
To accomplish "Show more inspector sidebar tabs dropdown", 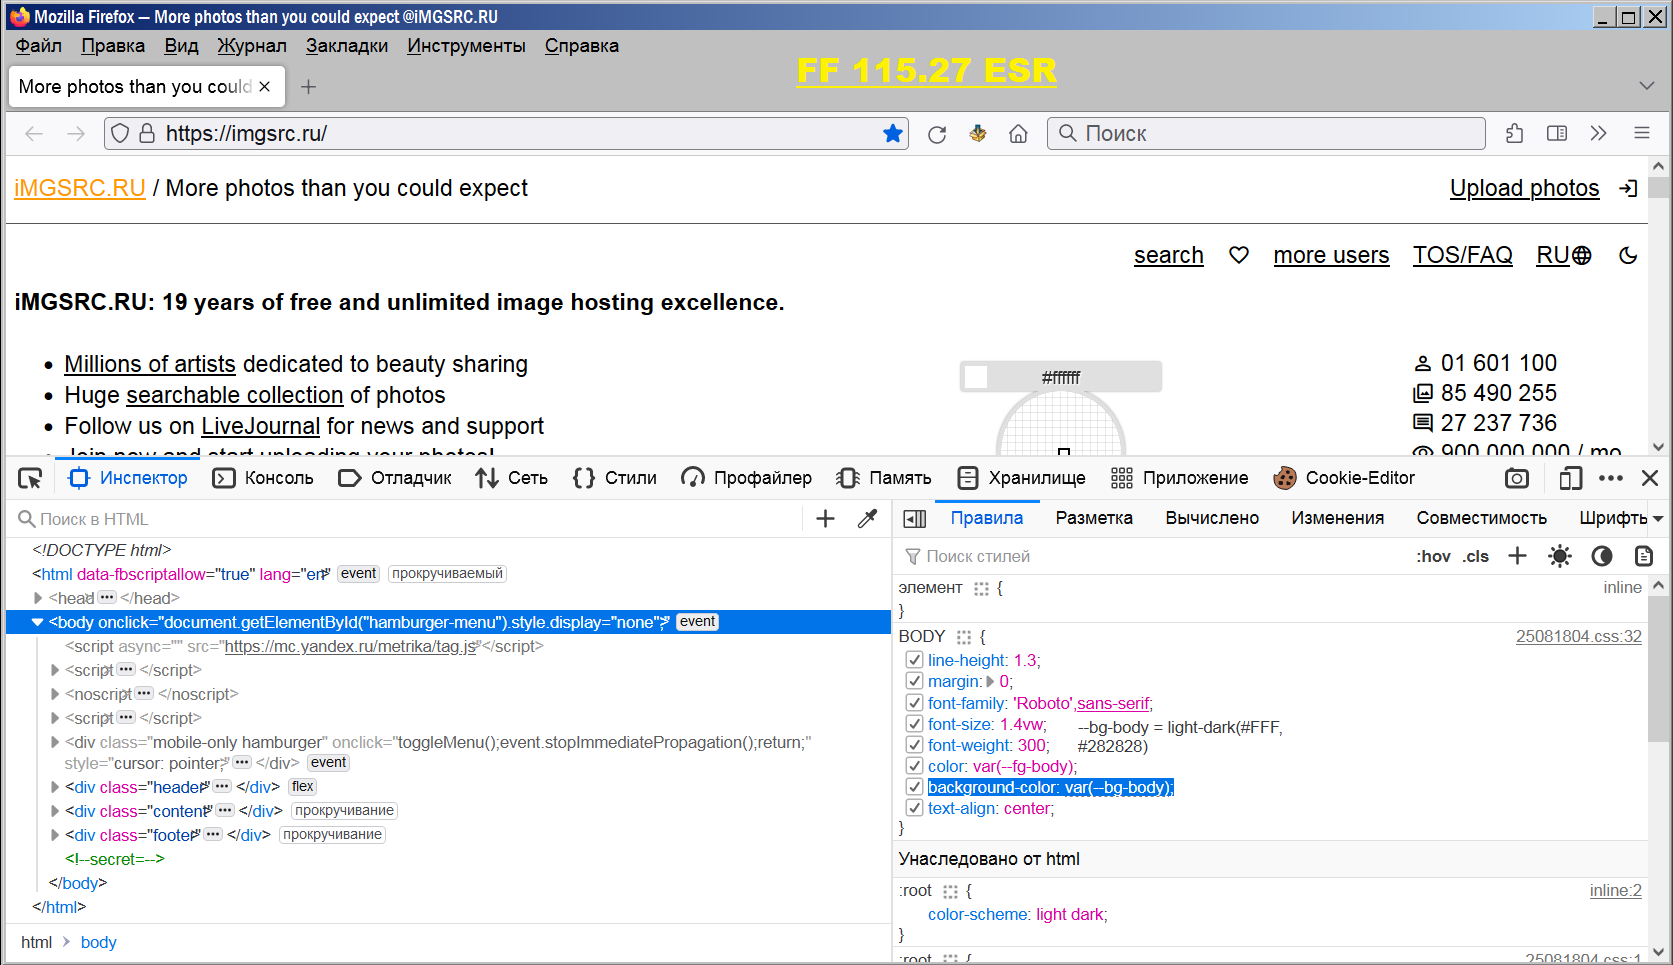I will [1658, 518].
